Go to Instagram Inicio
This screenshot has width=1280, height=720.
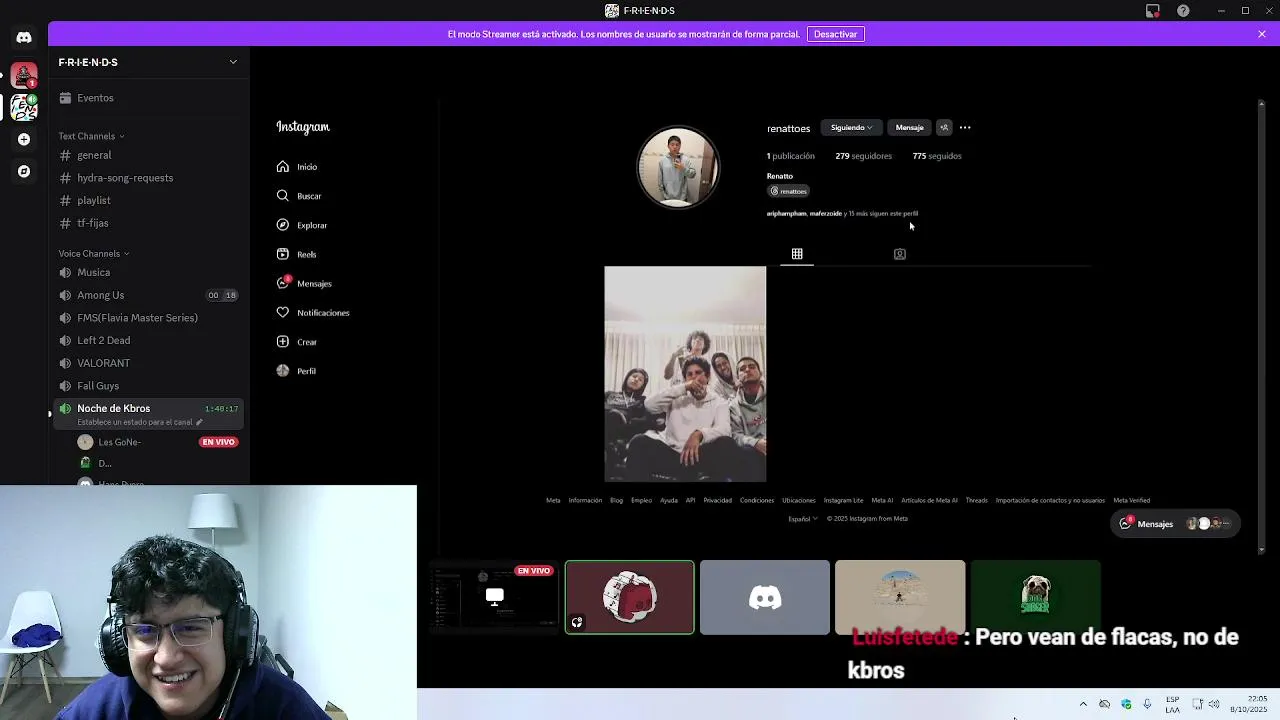297,167
